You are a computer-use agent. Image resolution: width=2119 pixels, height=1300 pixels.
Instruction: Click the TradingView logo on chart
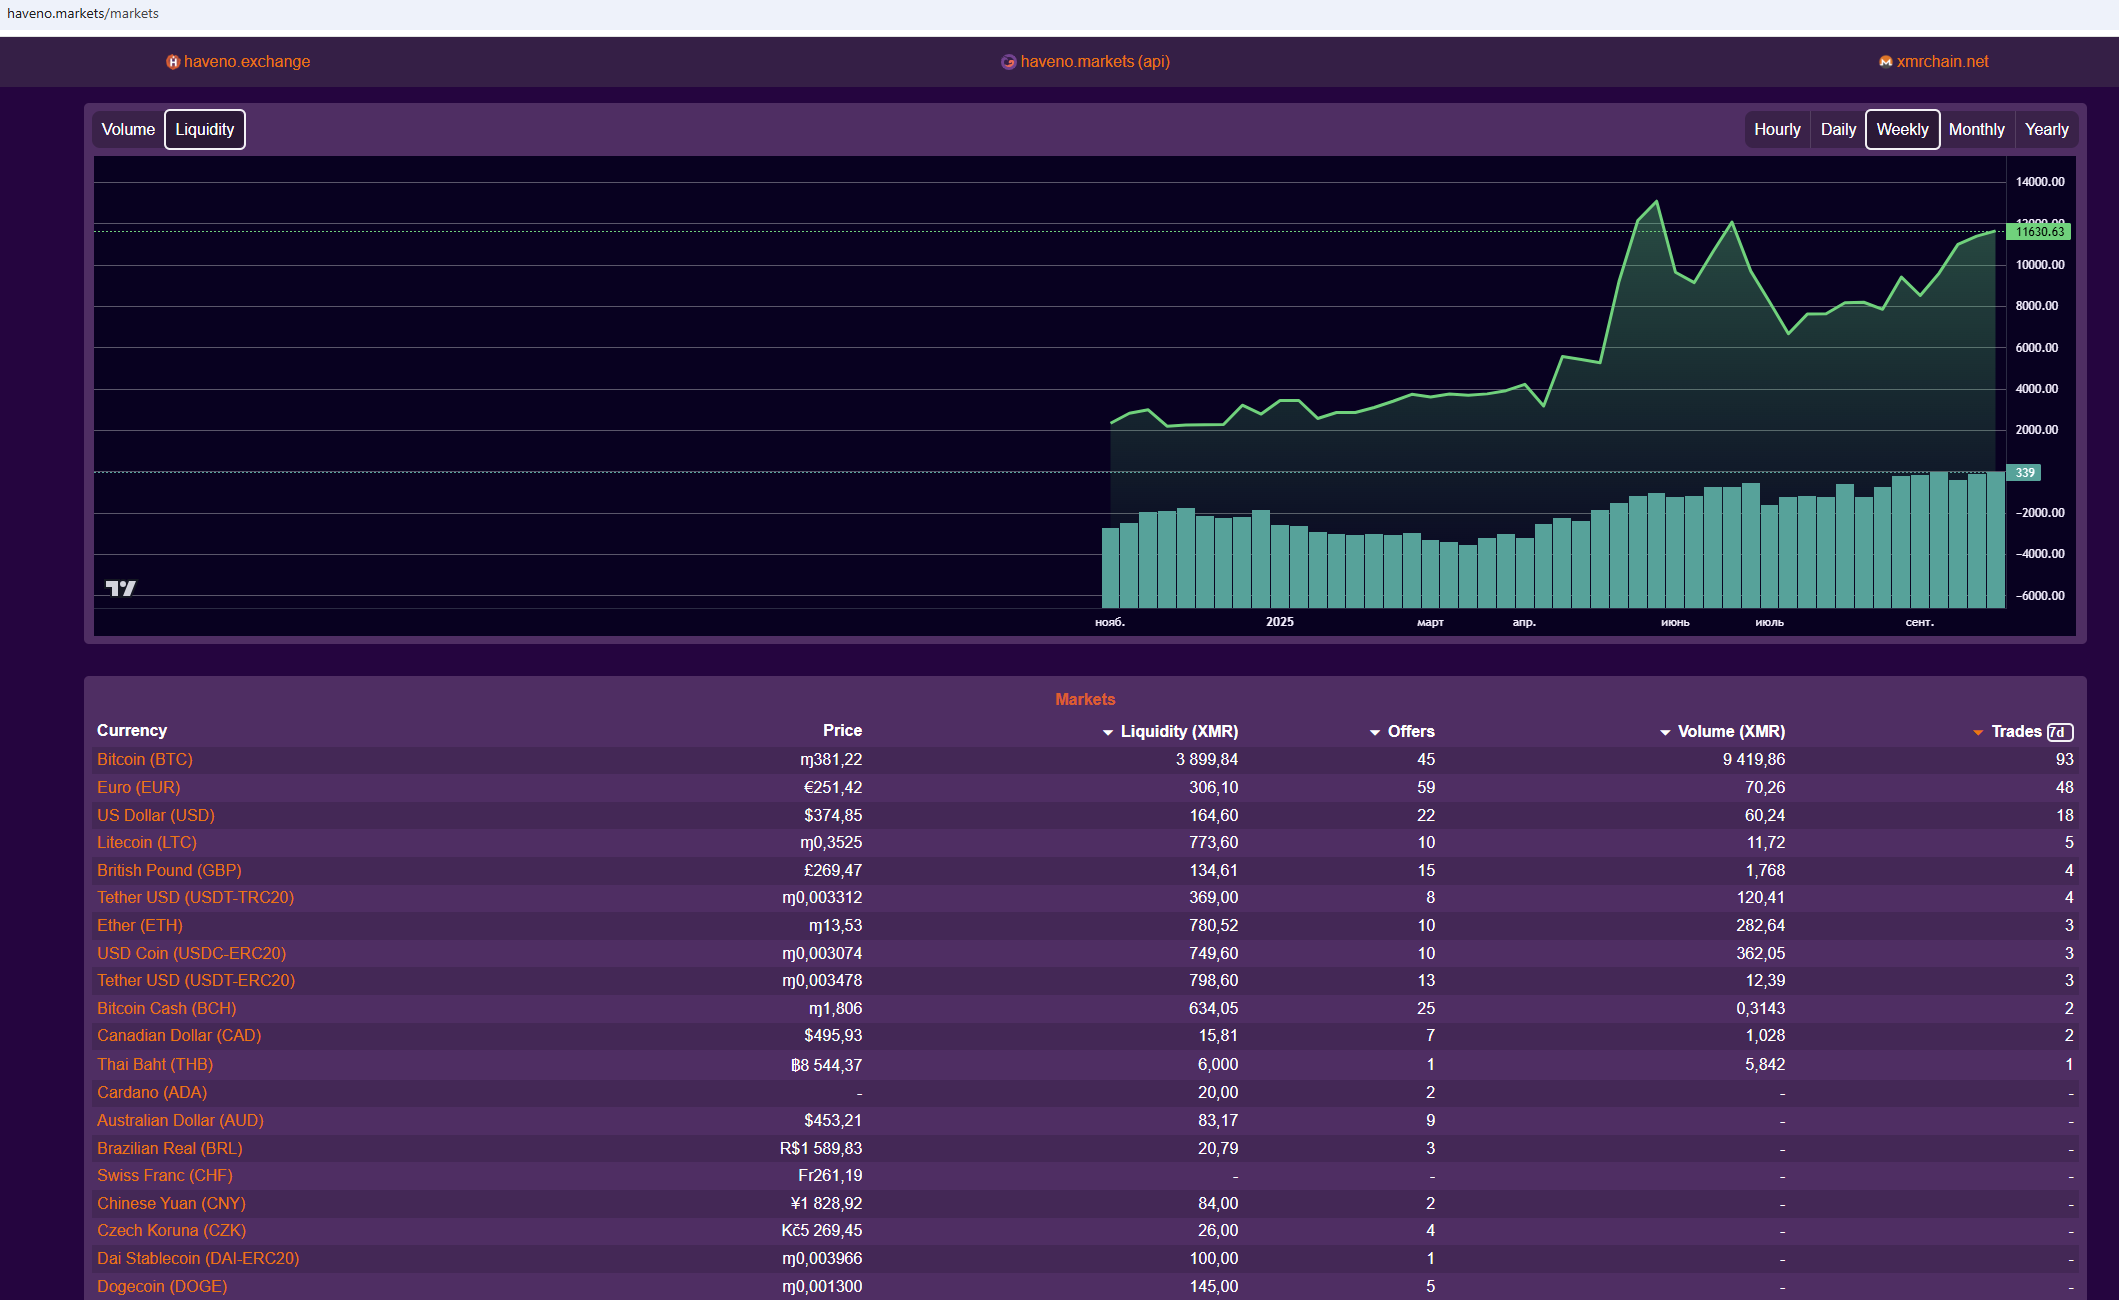121,588
